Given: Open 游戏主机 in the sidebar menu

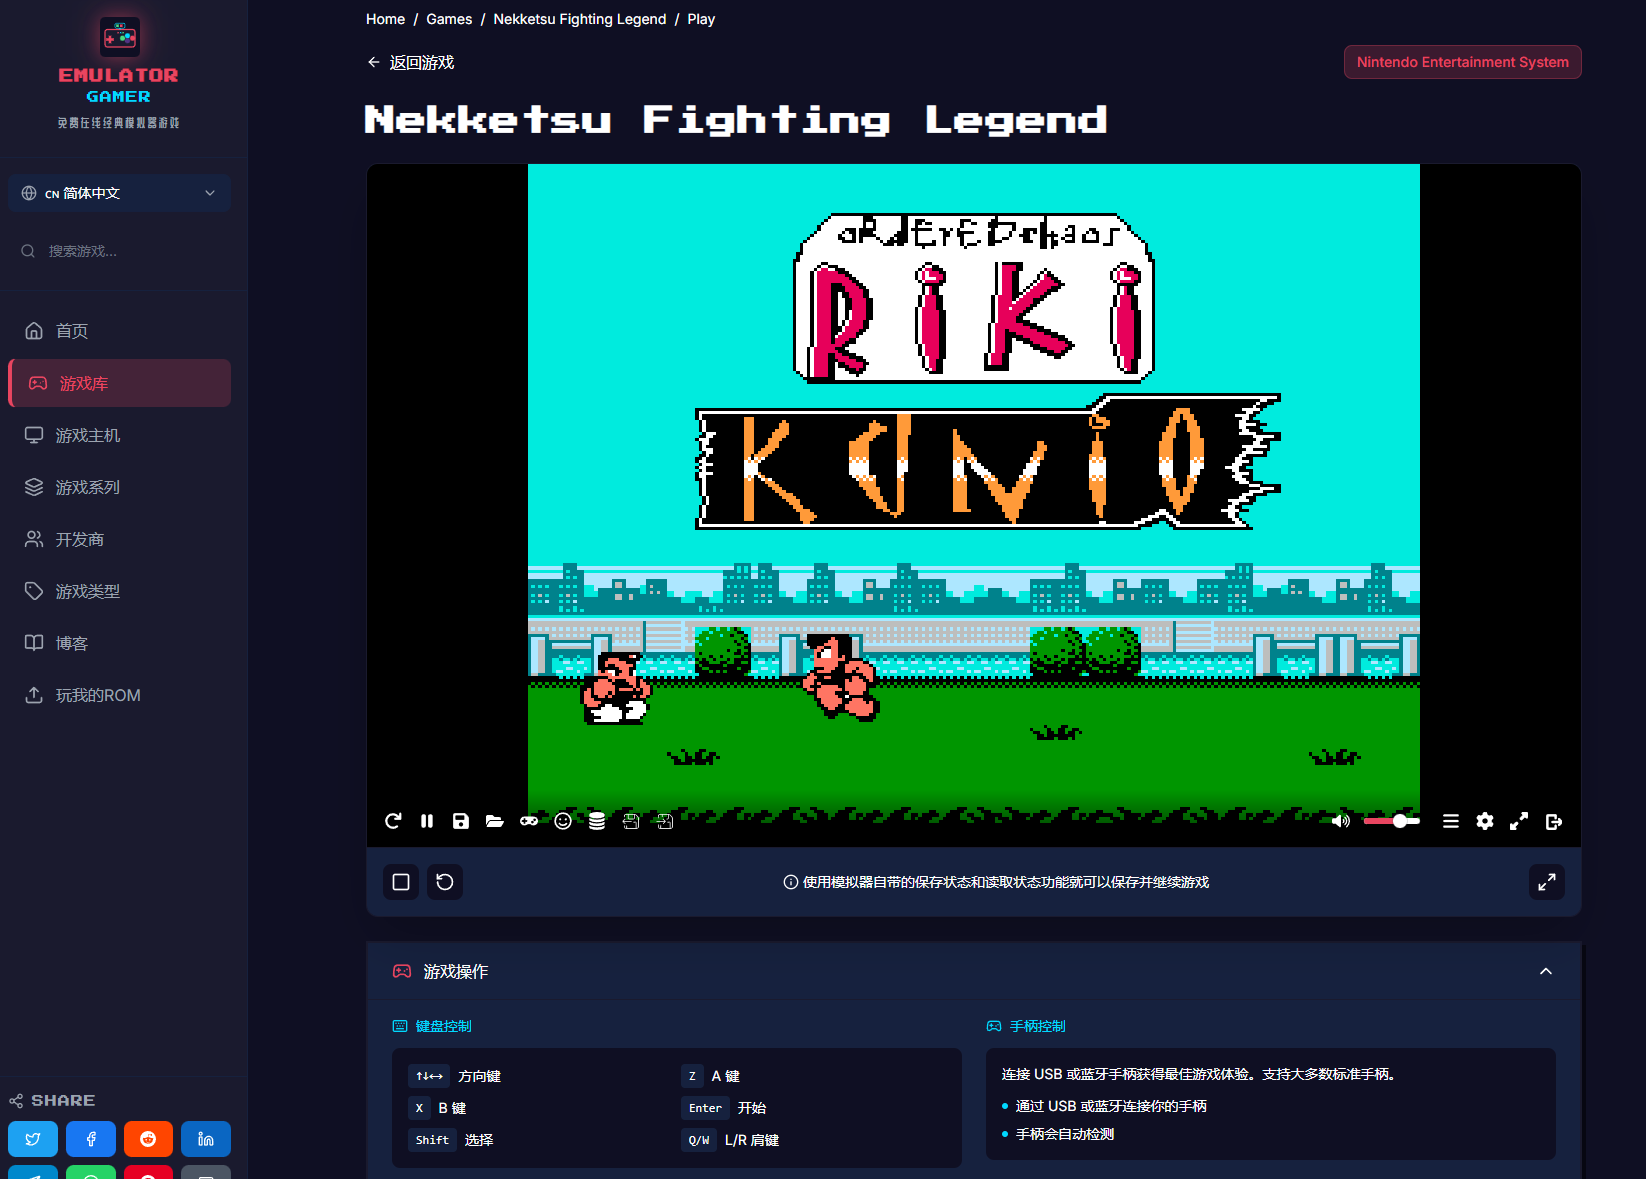Looking at the screenshot, I should pyautogui.click(x=88, y=435).
